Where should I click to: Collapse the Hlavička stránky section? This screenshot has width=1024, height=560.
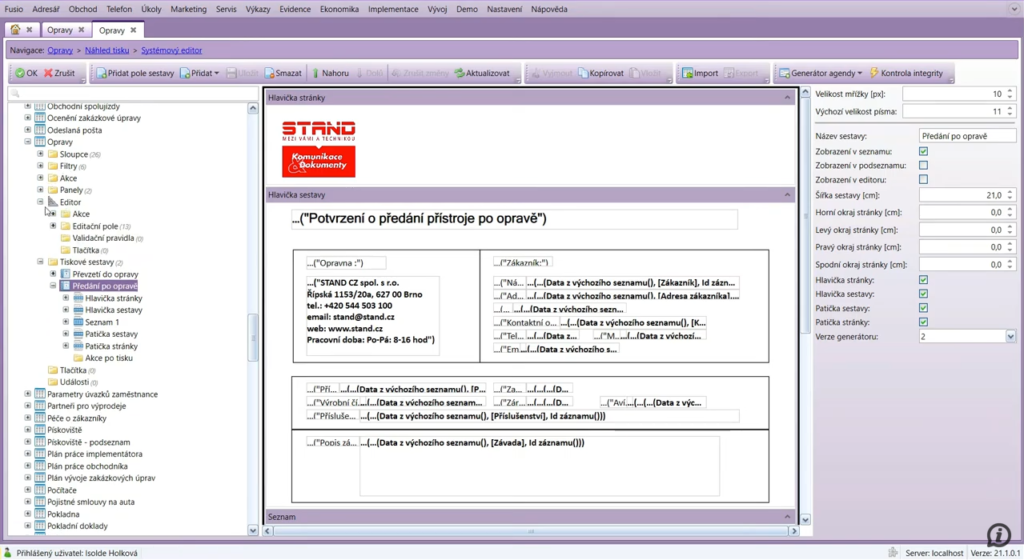(788, 98)
